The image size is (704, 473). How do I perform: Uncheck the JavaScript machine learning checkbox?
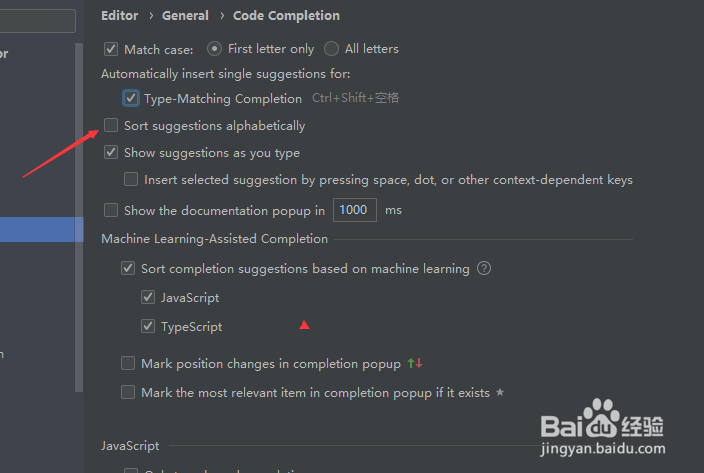[x=148, y=297]
